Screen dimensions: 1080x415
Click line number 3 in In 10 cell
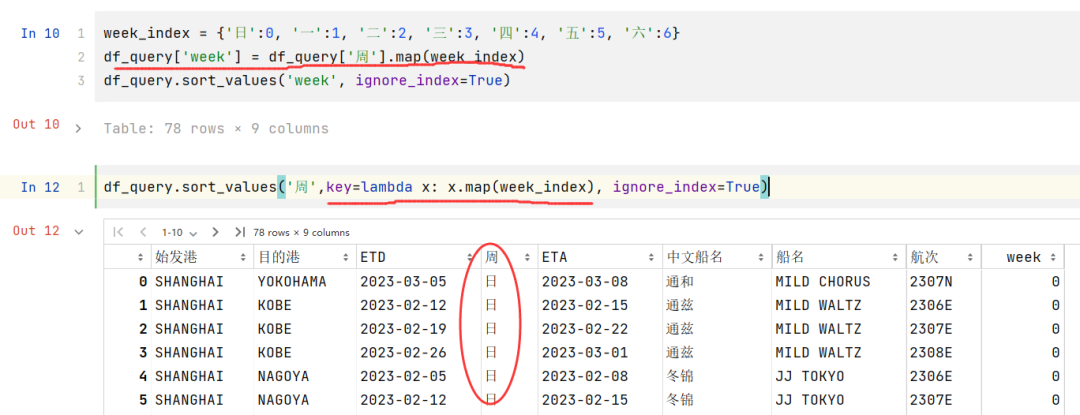pos(81,81)
